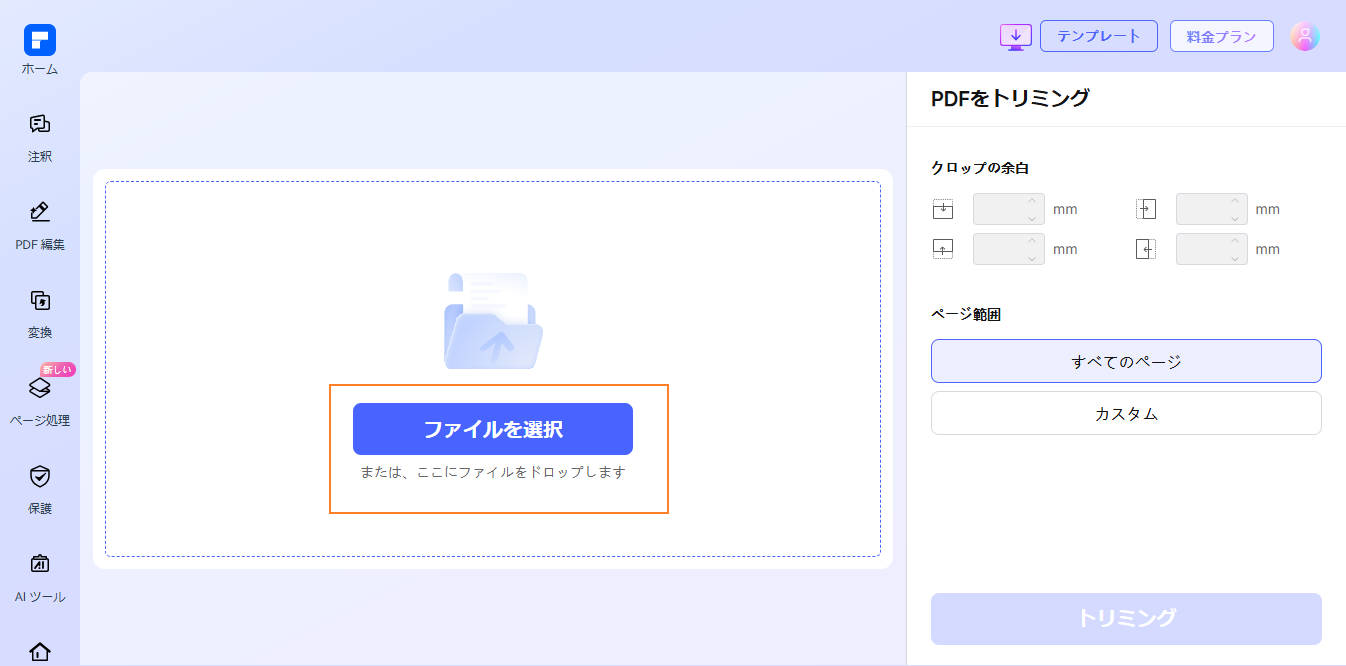
Task: Open the ページ処理 page tools
Action: 40,402
